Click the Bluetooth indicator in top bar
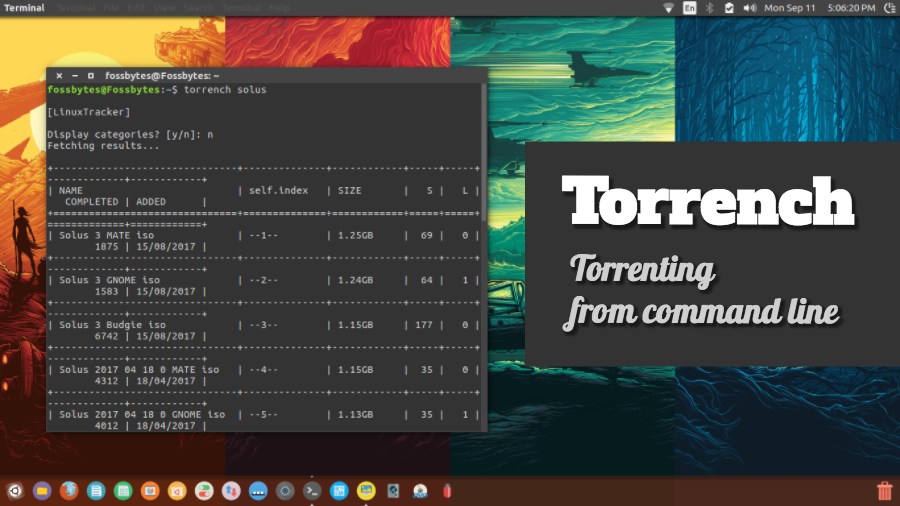 click(710, 8)
